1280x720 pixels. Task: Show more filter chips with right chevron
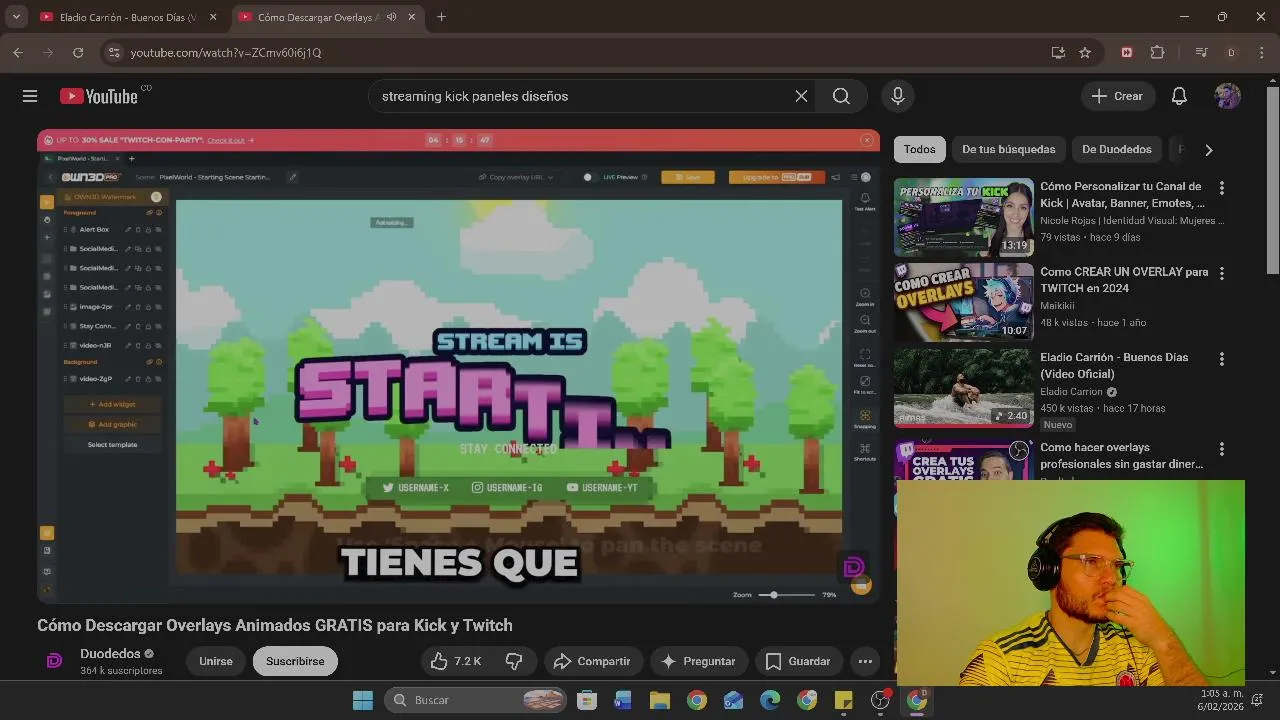[x=1208, y=150]
